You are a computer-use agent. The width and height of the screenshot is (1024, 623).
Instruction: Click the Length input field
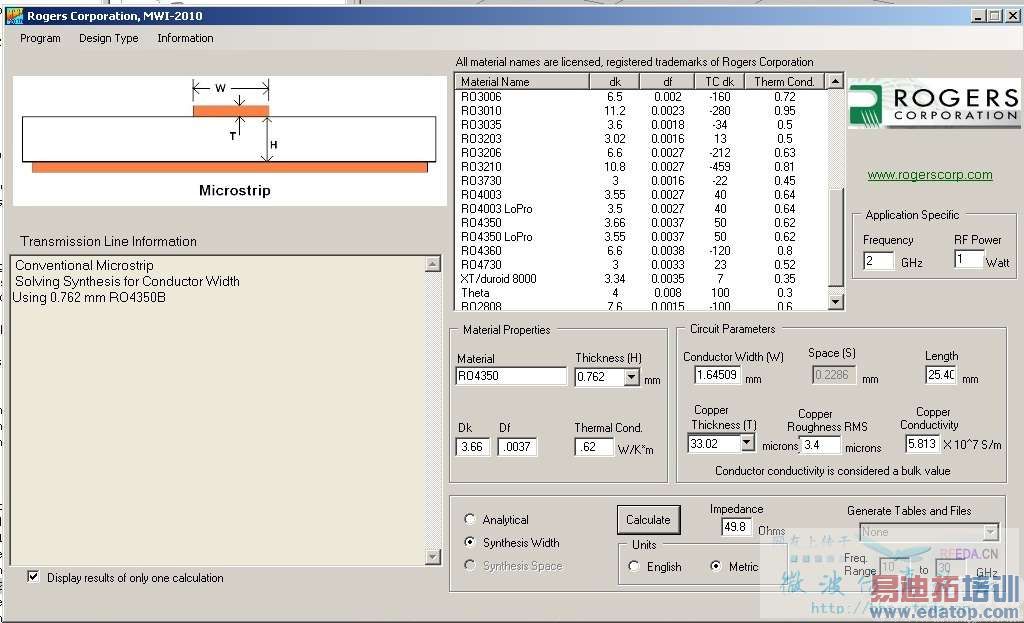(941, 375)
